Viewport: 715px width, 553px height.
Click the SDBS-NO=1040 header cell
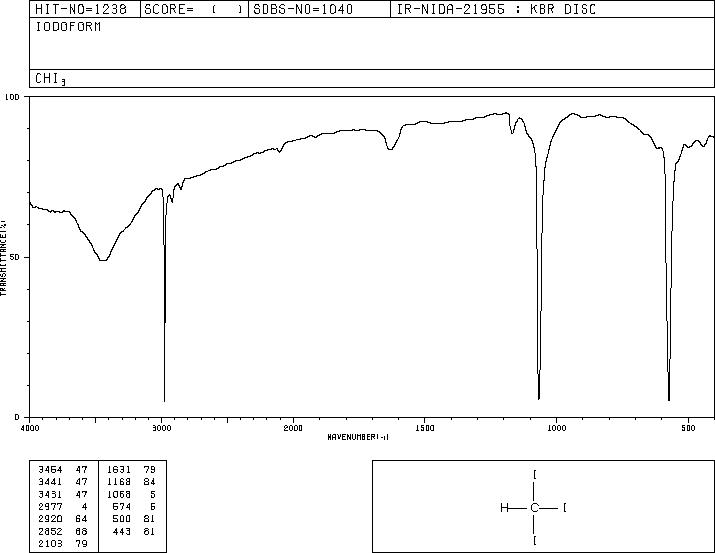(x=303, y=9)
